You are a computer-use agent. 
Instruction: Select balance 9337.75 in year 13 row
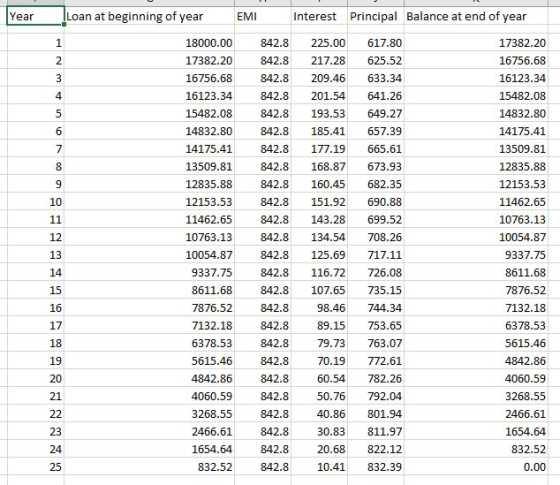[476, 255]
